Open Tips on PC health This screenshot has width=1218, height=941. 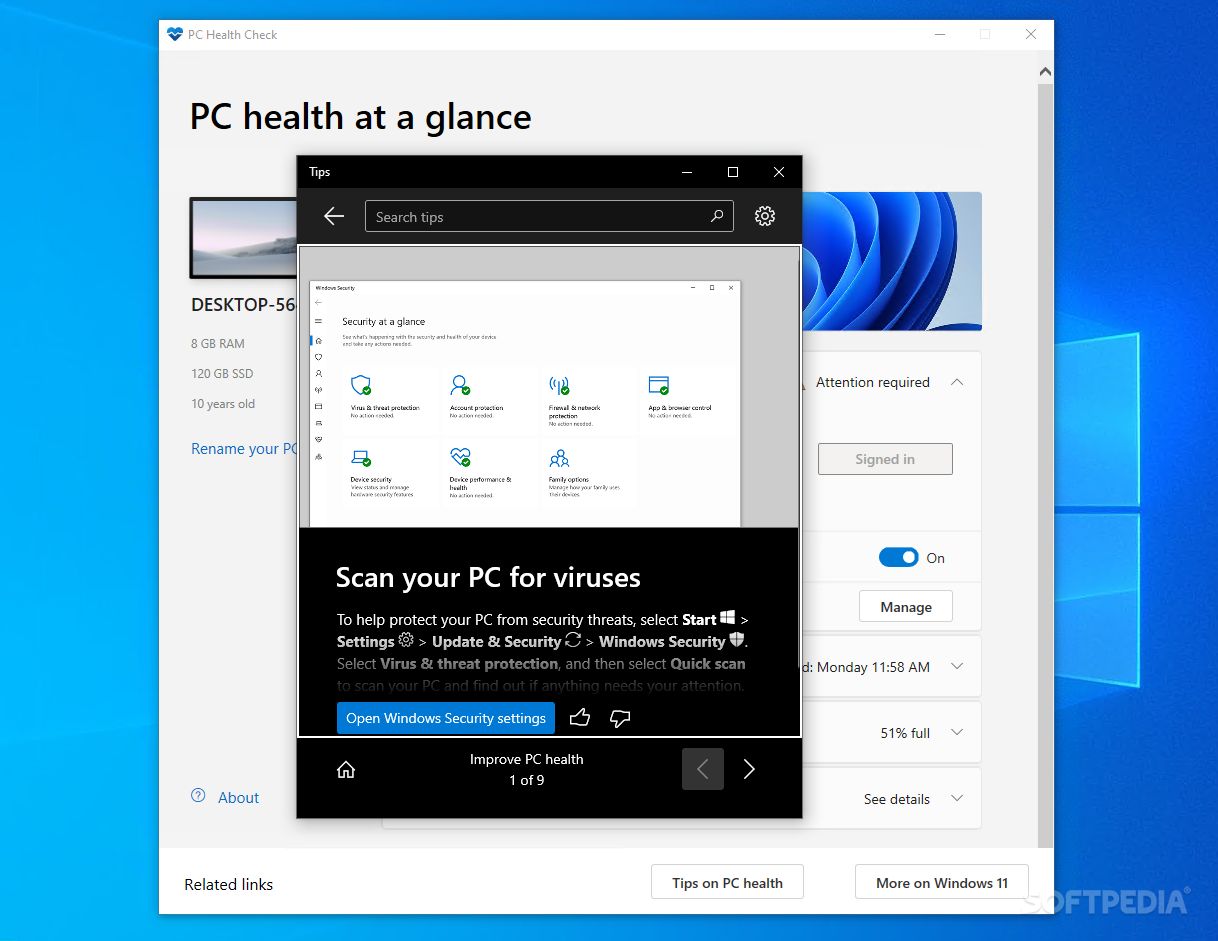[x=727, y=883]
